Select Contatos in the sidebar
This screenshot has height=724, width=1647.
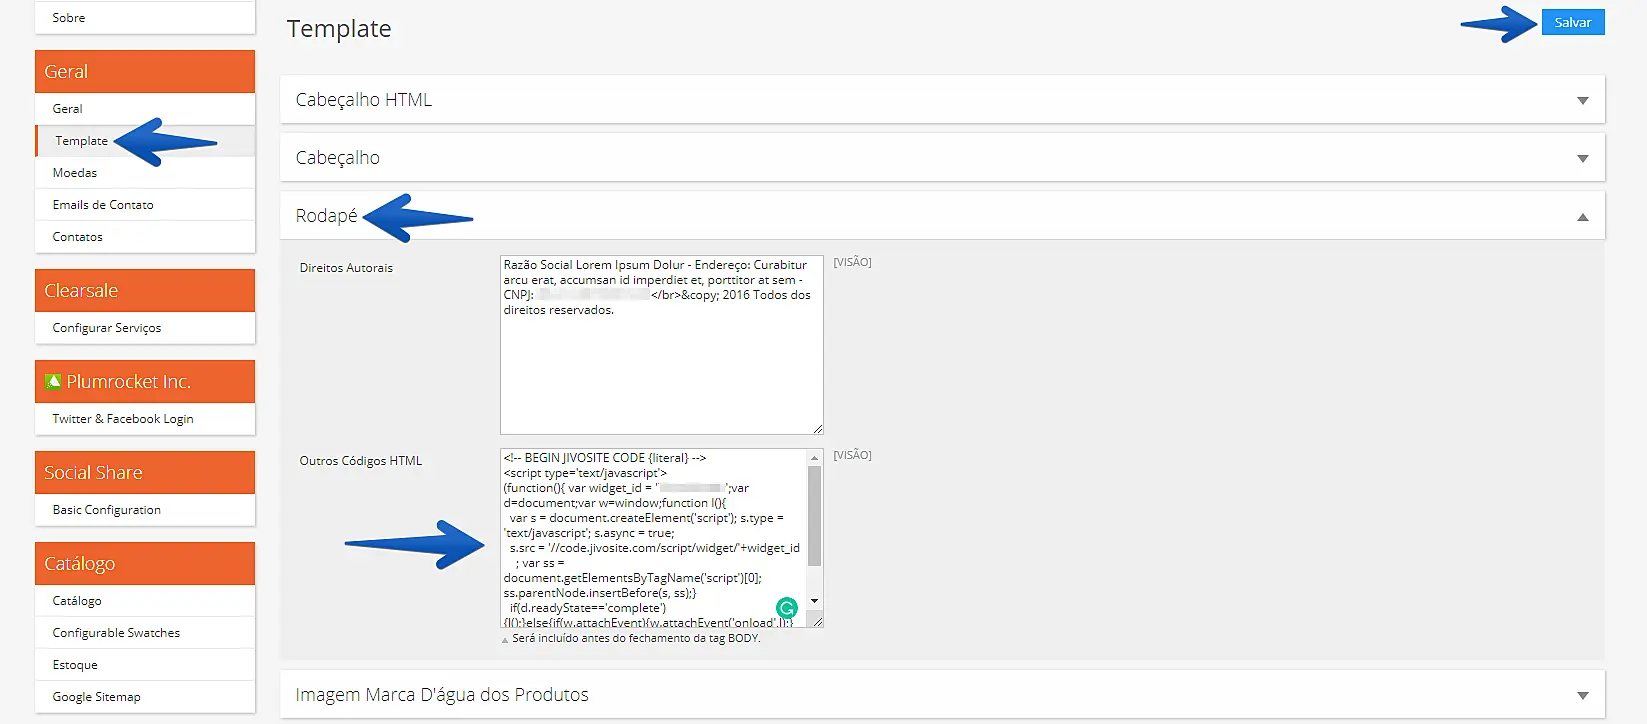pyautogui.click(x=78, y=237)
